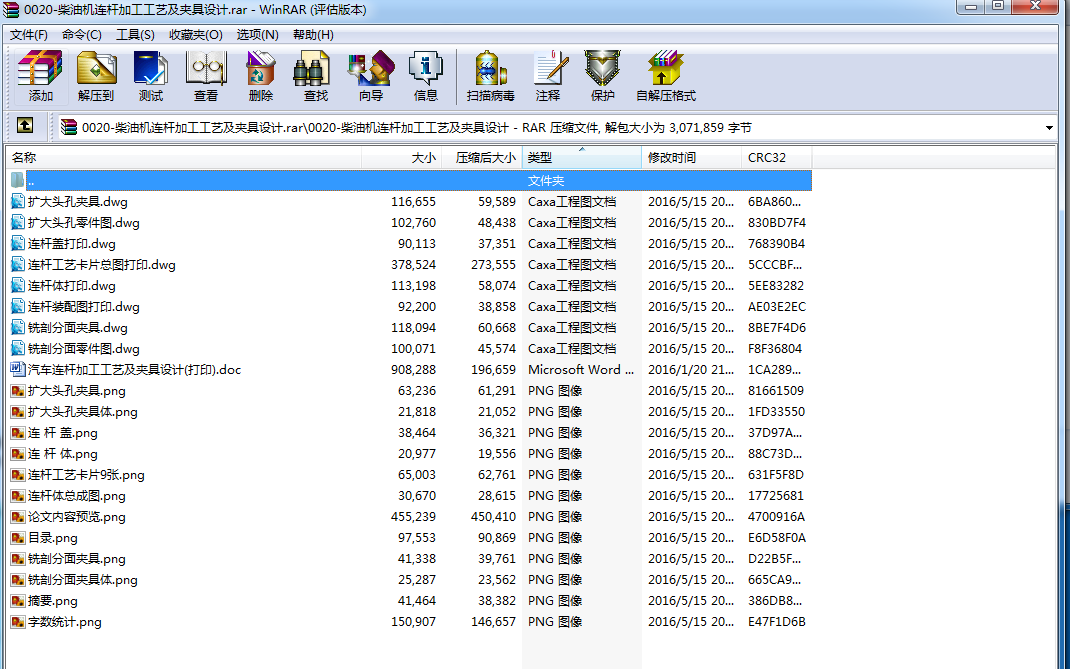The width and height of the screenshot is (1070, 669).
Task: Click icon of 摘要.png file
Action: pyautogui.click(x=18, y=601)
